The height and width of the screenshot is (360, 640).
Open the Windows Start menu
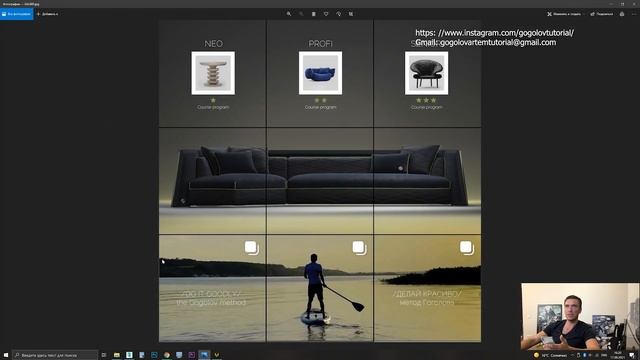coord(6,355)
